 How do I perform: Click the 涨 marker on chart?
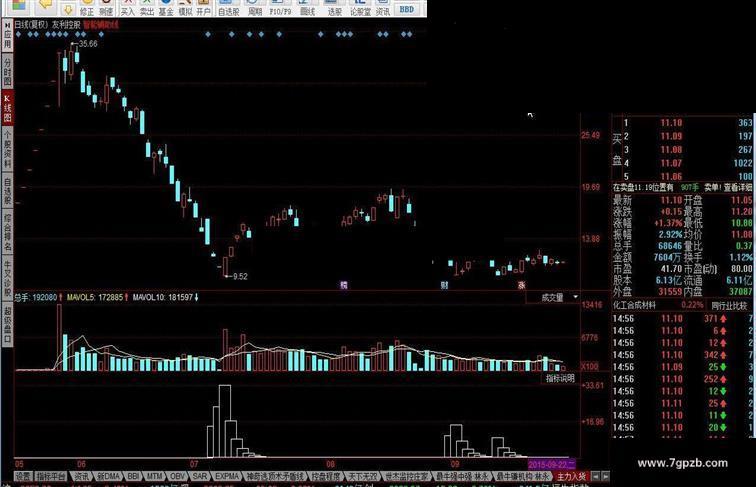pos(522,285)
